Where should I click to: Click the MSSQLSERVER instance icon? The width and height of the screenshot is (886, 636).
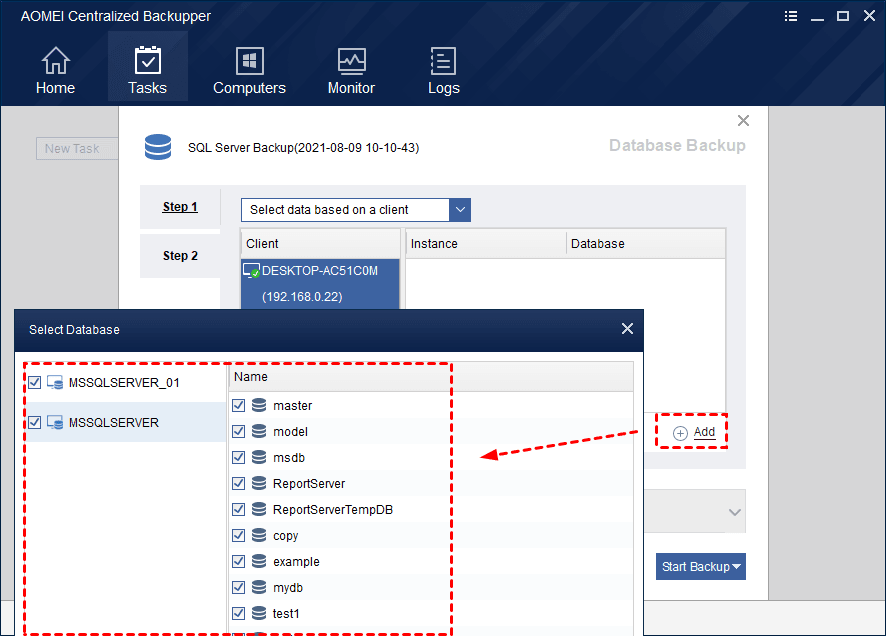[x=55, y=422]
